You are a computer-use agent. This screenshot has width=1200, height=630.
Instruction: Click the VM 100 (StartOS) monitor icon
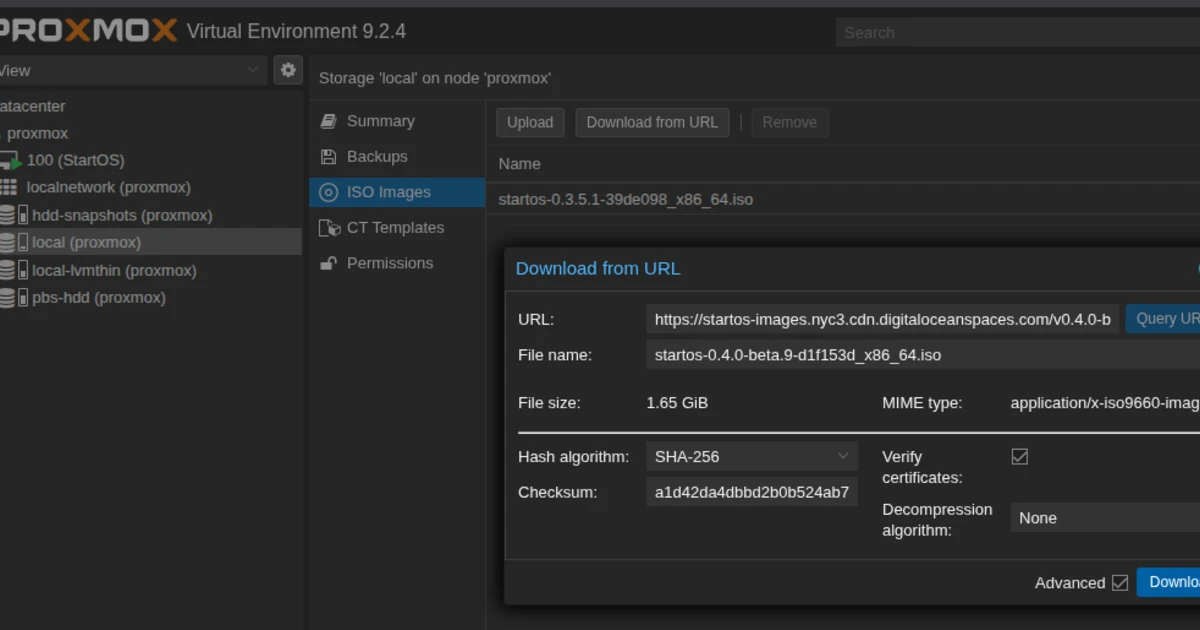10,160
